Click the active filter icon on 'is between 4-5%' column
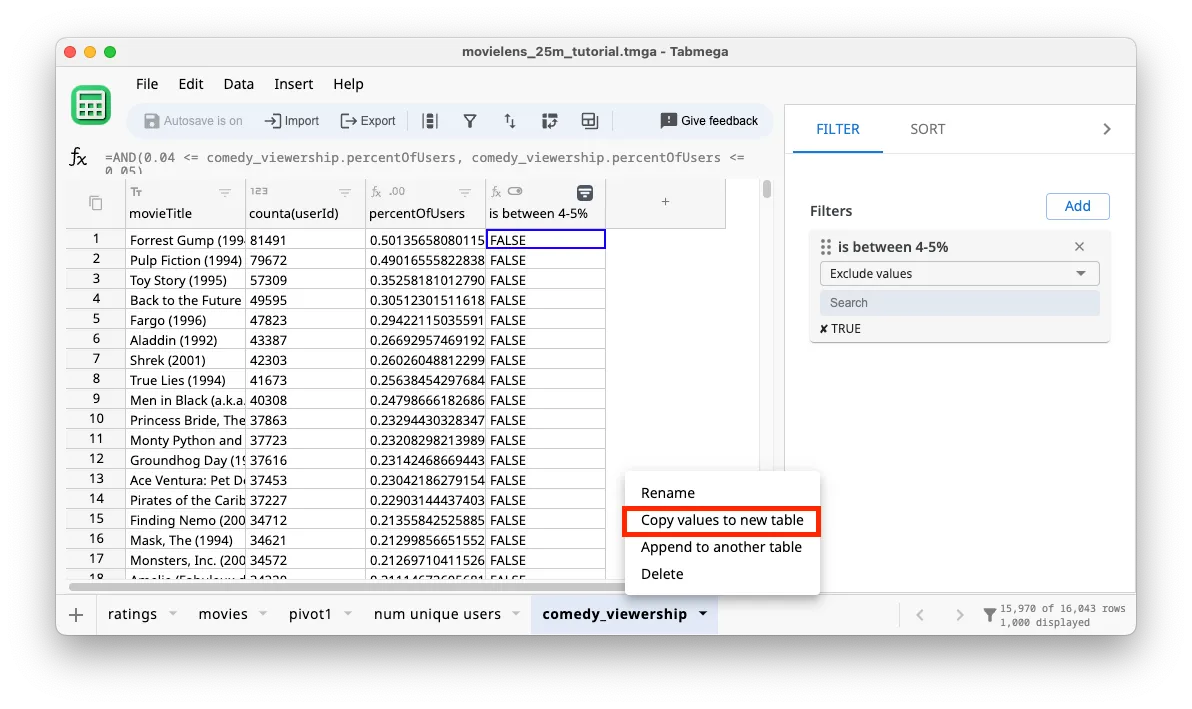 pyautogui.click(x=585, y=192)
